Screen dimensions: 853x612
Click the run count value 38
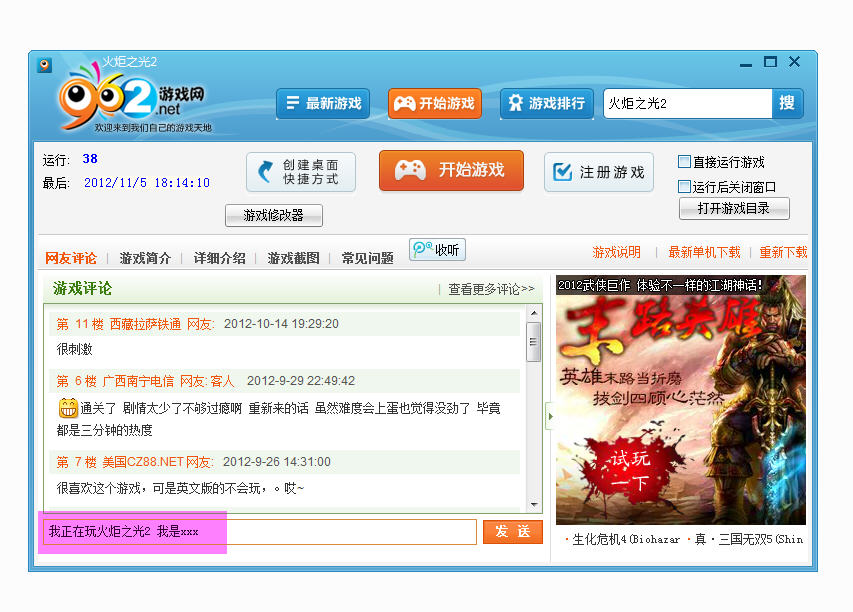click(x=90, y=159)
